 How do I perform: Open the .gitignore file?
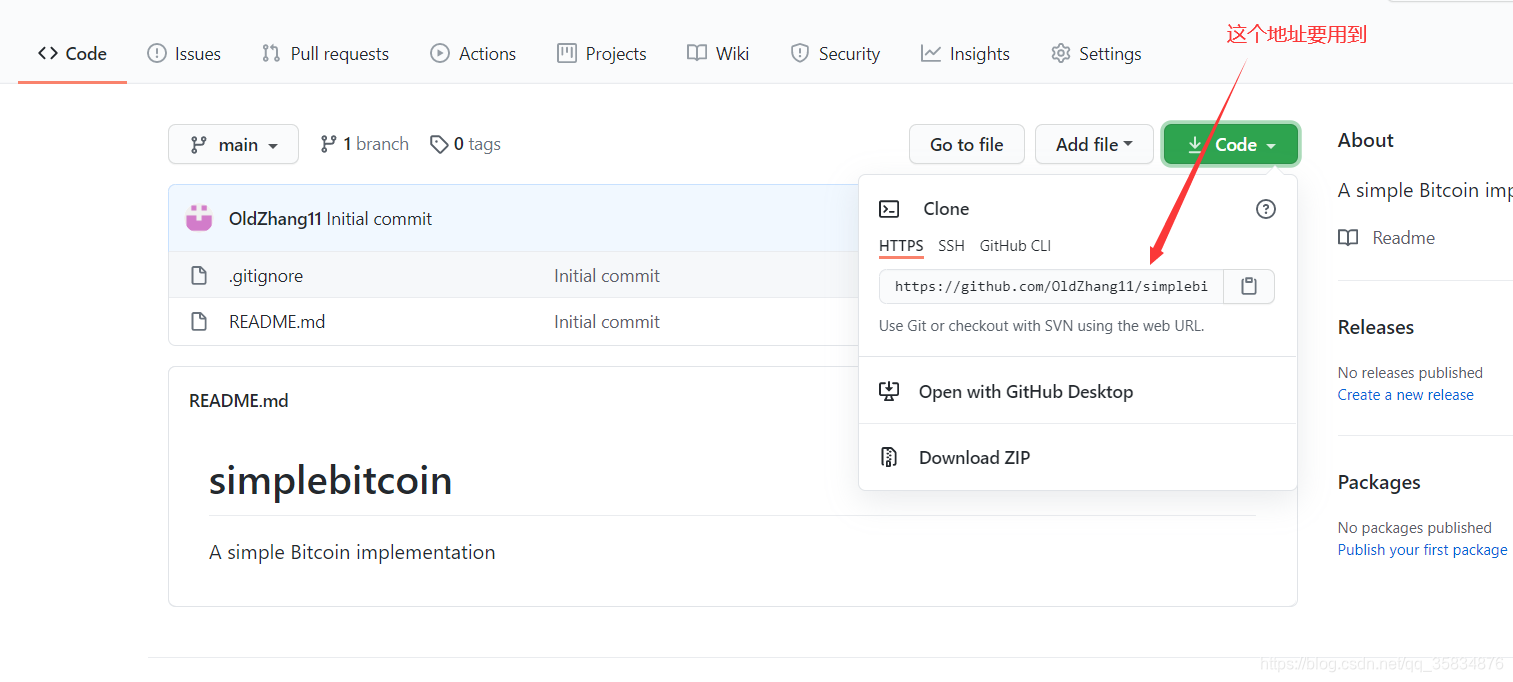(x=266, y=276)
